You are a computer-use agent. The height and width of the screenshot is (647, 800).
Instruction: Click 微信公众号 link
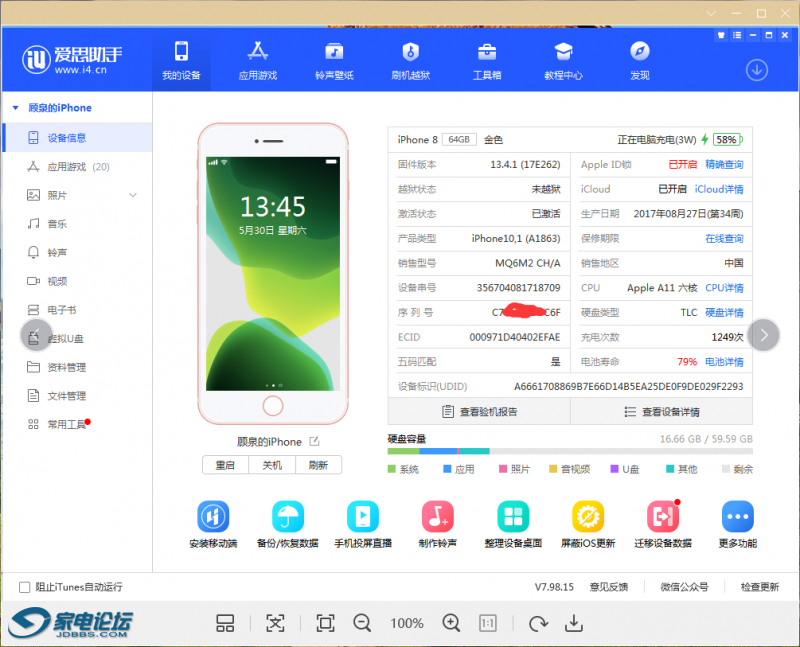click(x=684, y=587)
